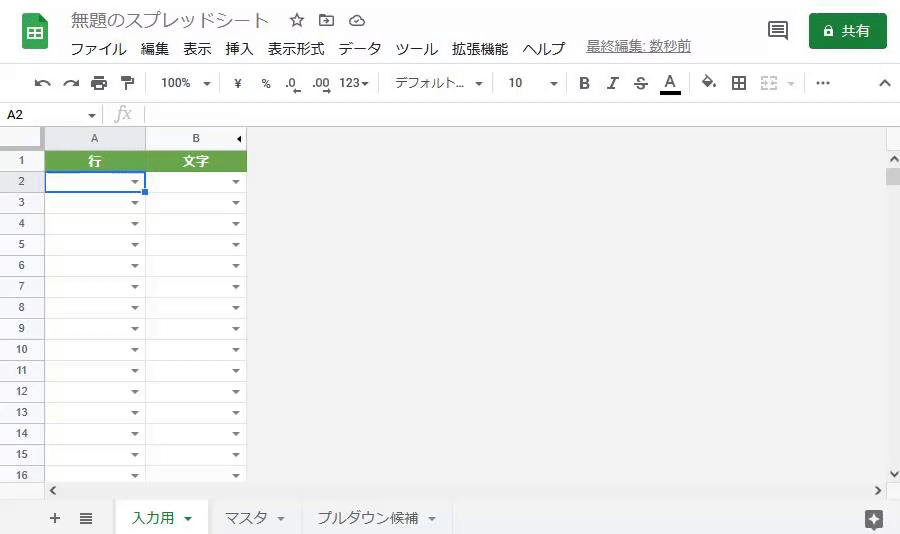Image resolution: width=900 pixels, height=534 pixels.
Task: Open the text color picker
Action: (x=670, y=84)
